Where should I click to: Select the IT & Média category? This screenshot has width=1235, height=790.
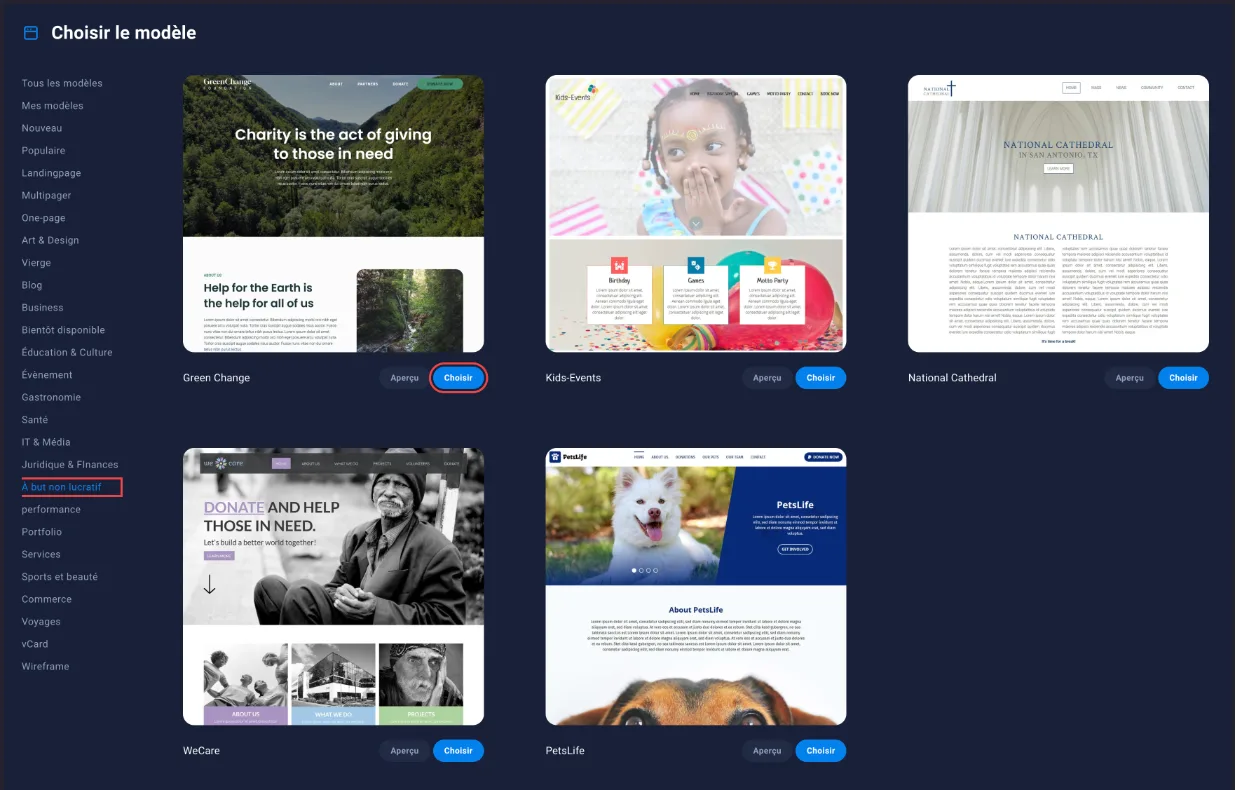coord(46,442)
